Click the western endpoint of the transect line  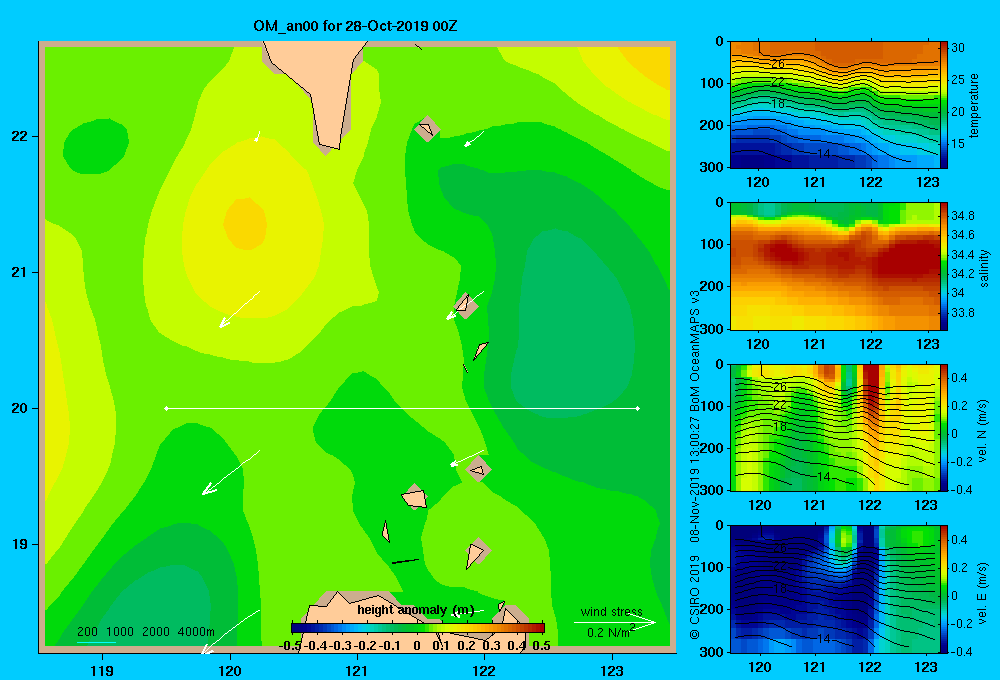click(166, 408)
